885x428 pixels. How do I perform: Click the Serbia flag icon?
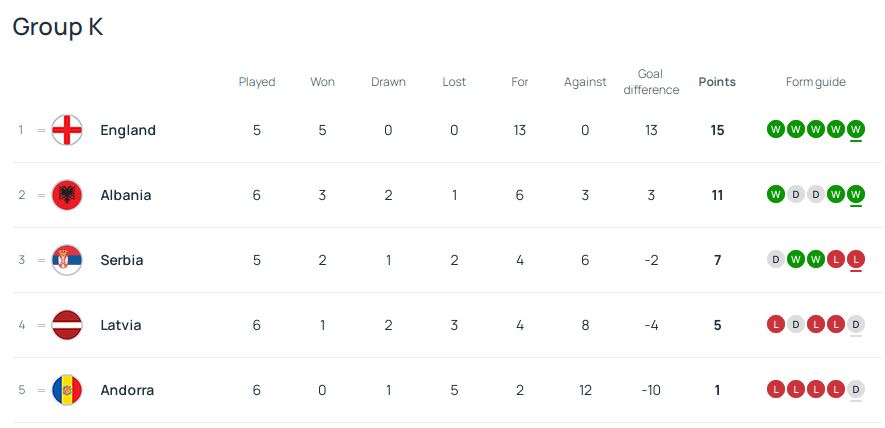click(67, 260)
